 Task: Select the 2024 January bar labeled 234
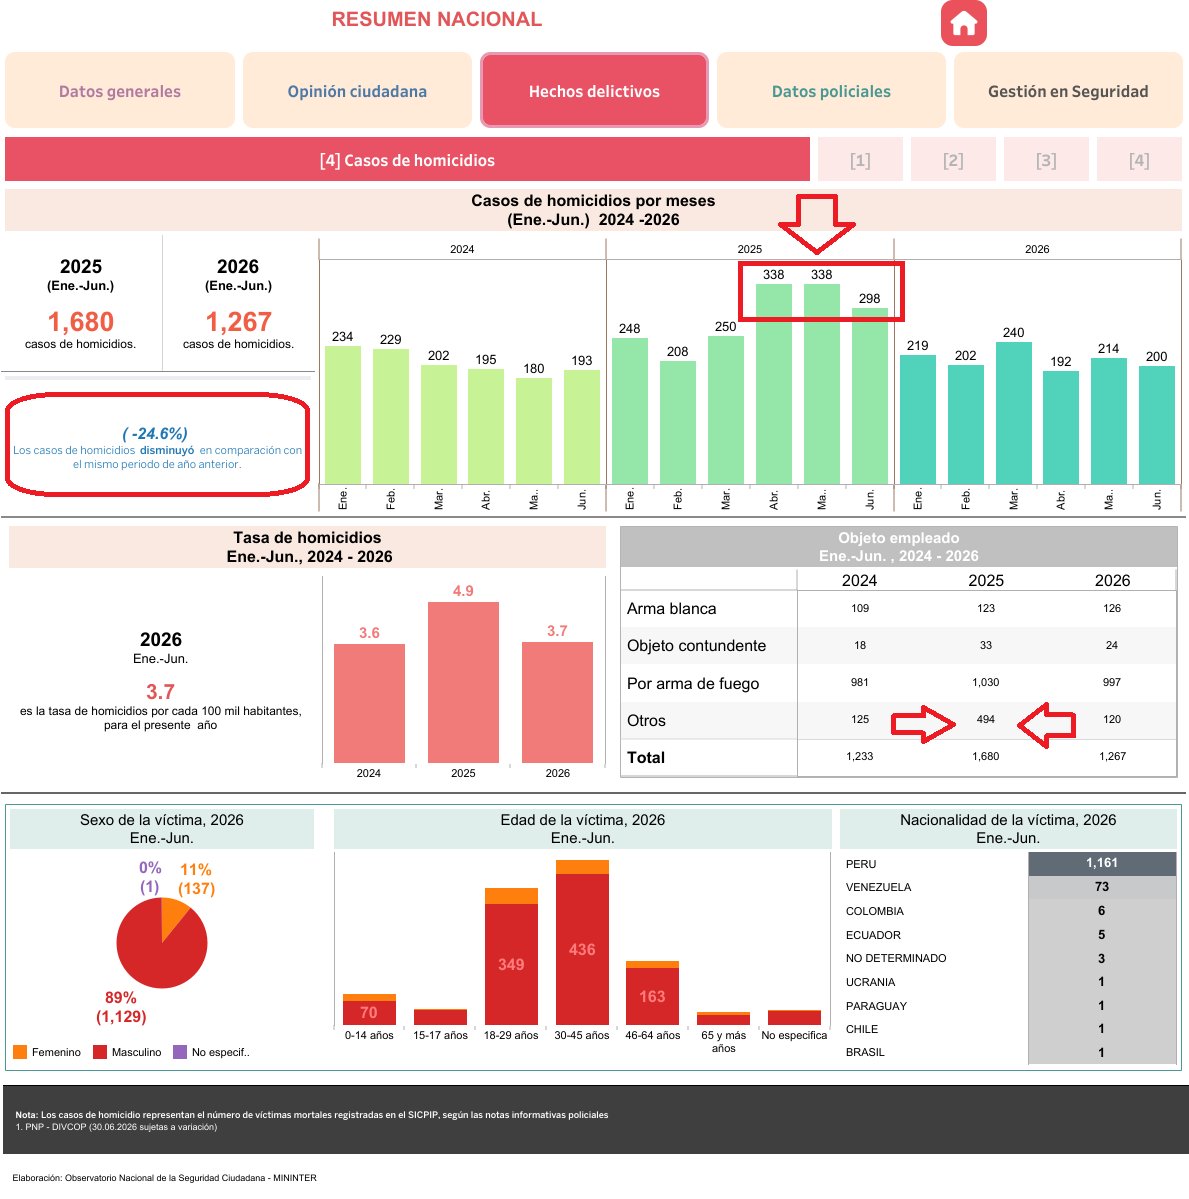click(x=343, y=414)
